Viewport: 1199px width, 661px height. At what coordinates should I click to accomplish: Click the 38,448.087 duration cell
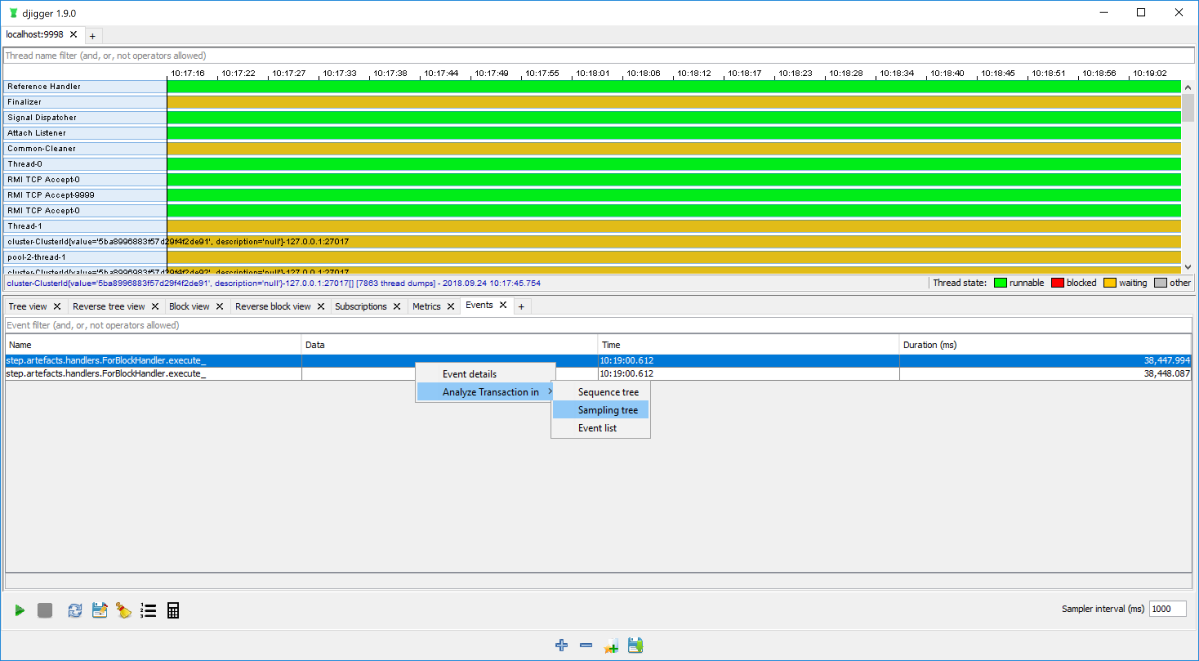(x=1045, y=374)
